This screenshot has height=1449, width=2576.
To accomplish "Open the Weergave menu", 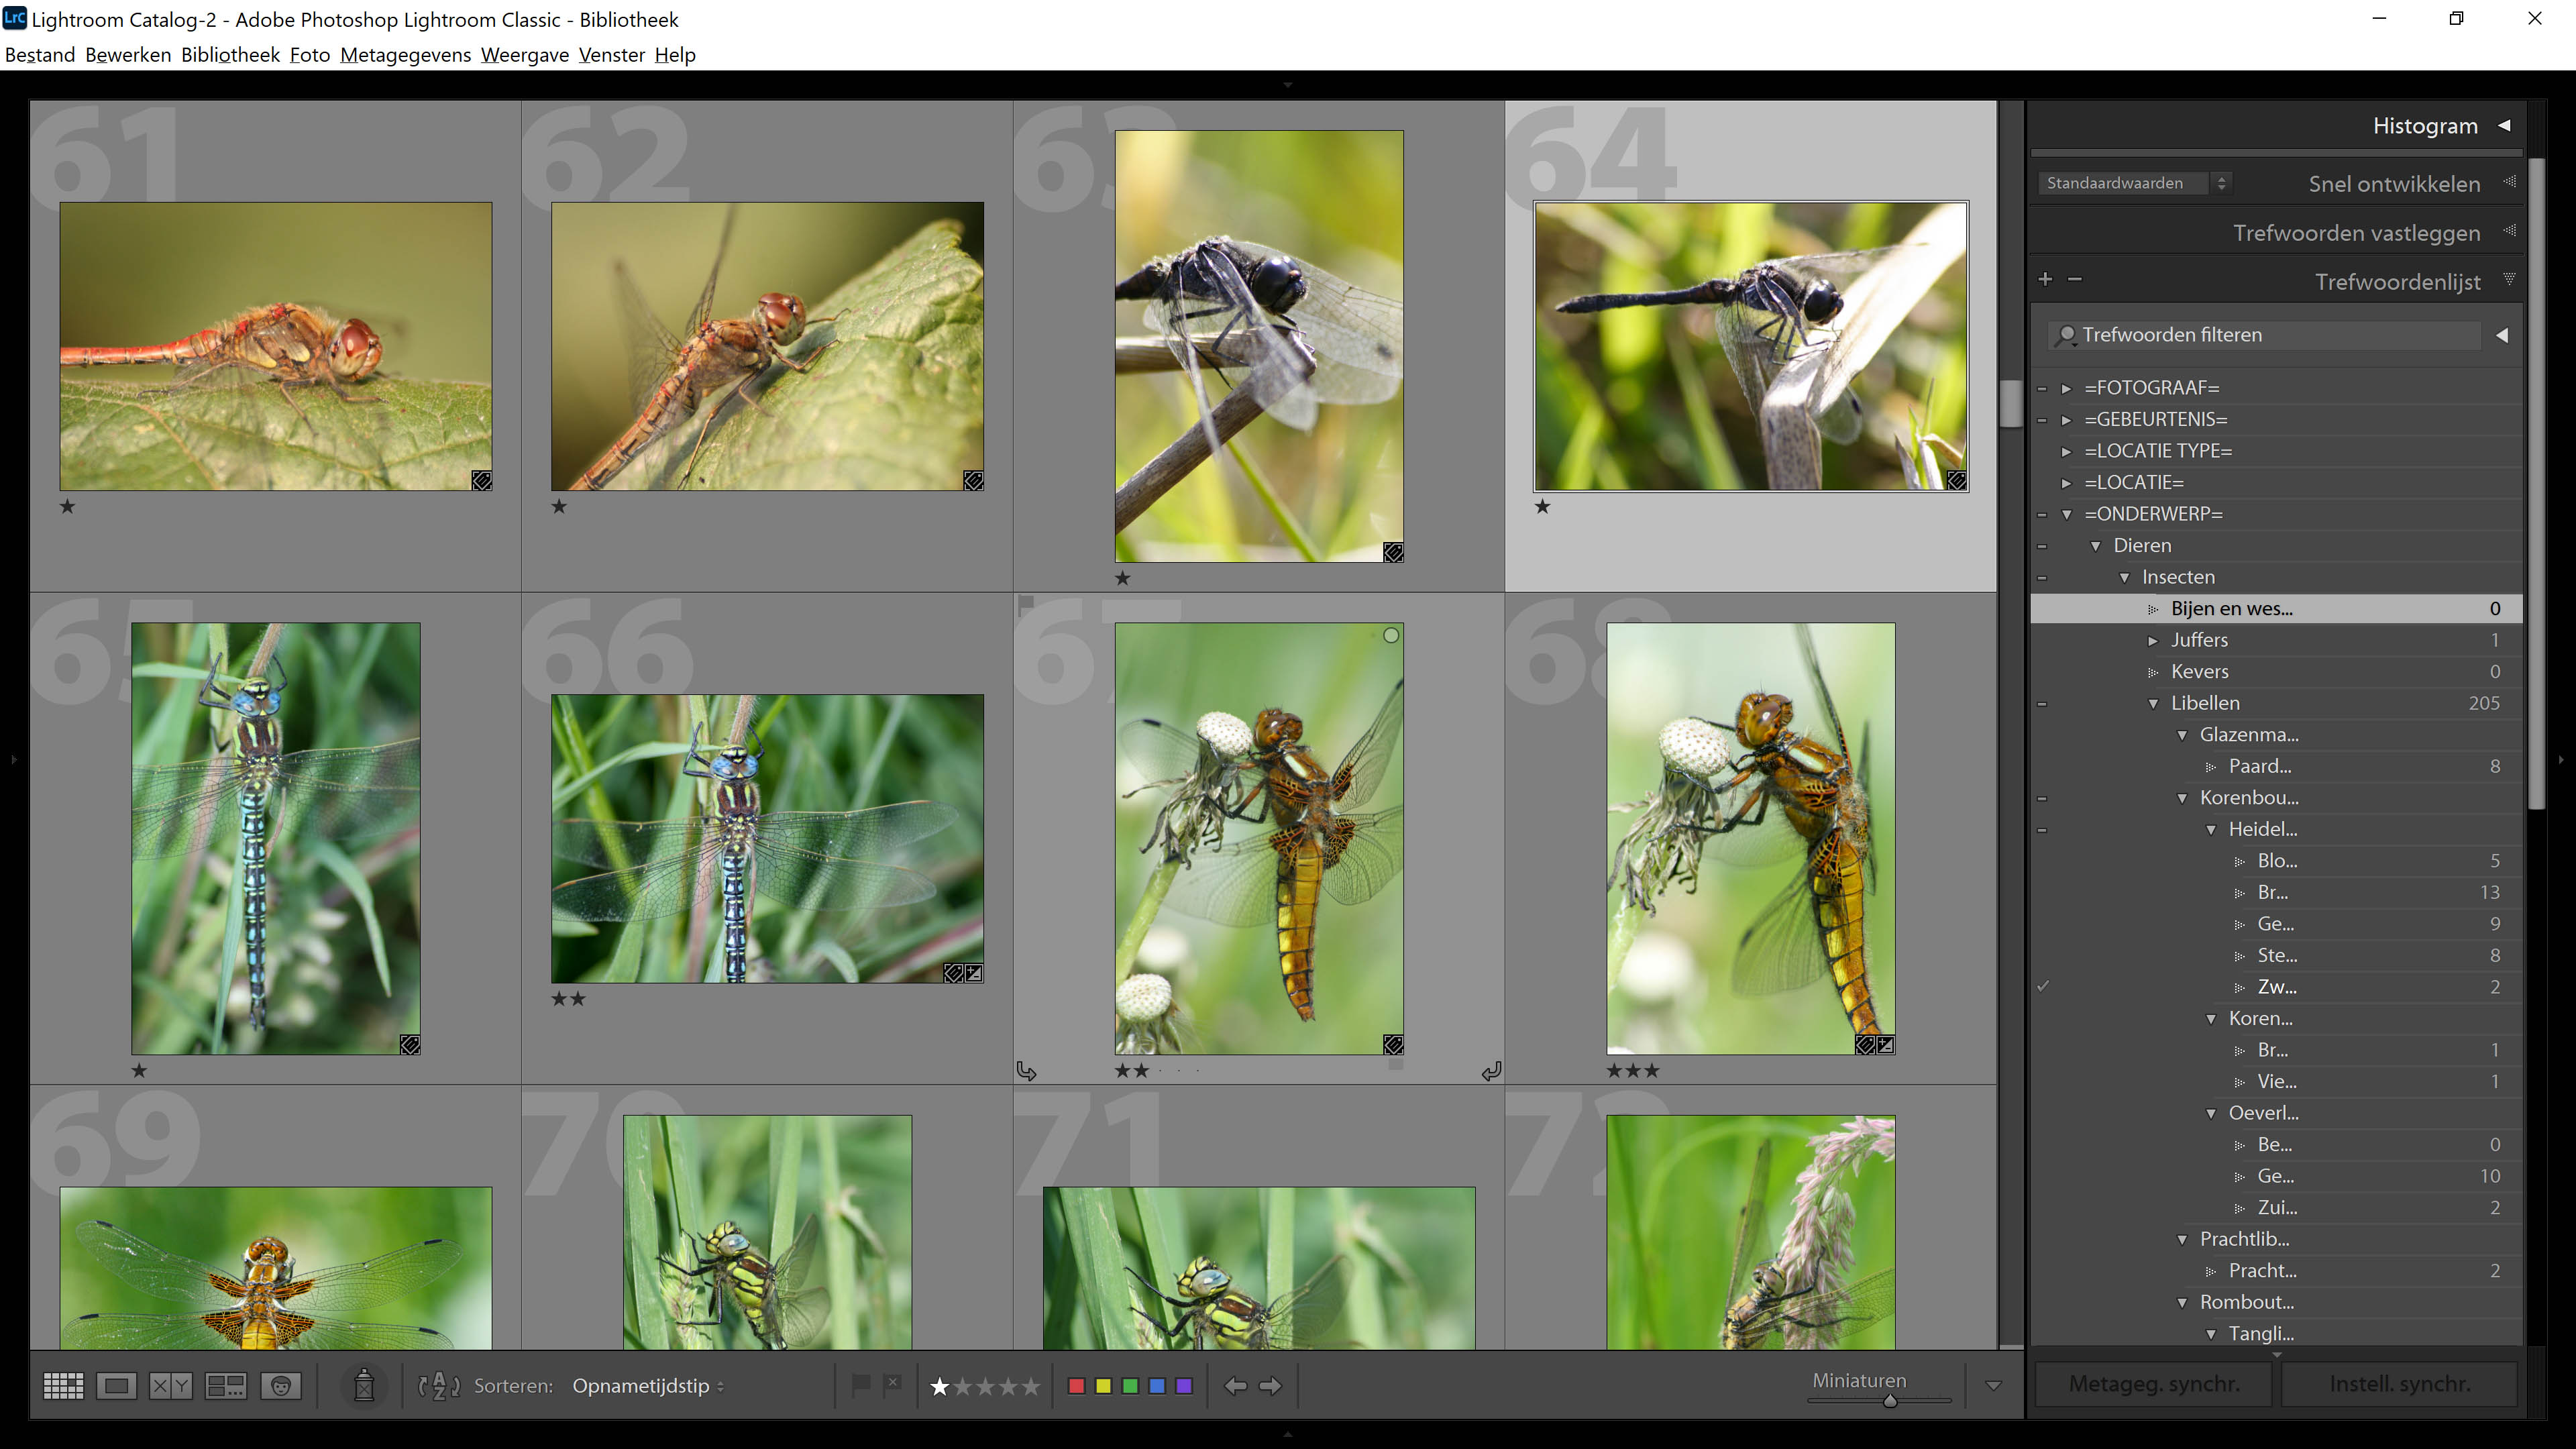I will 525,55.
